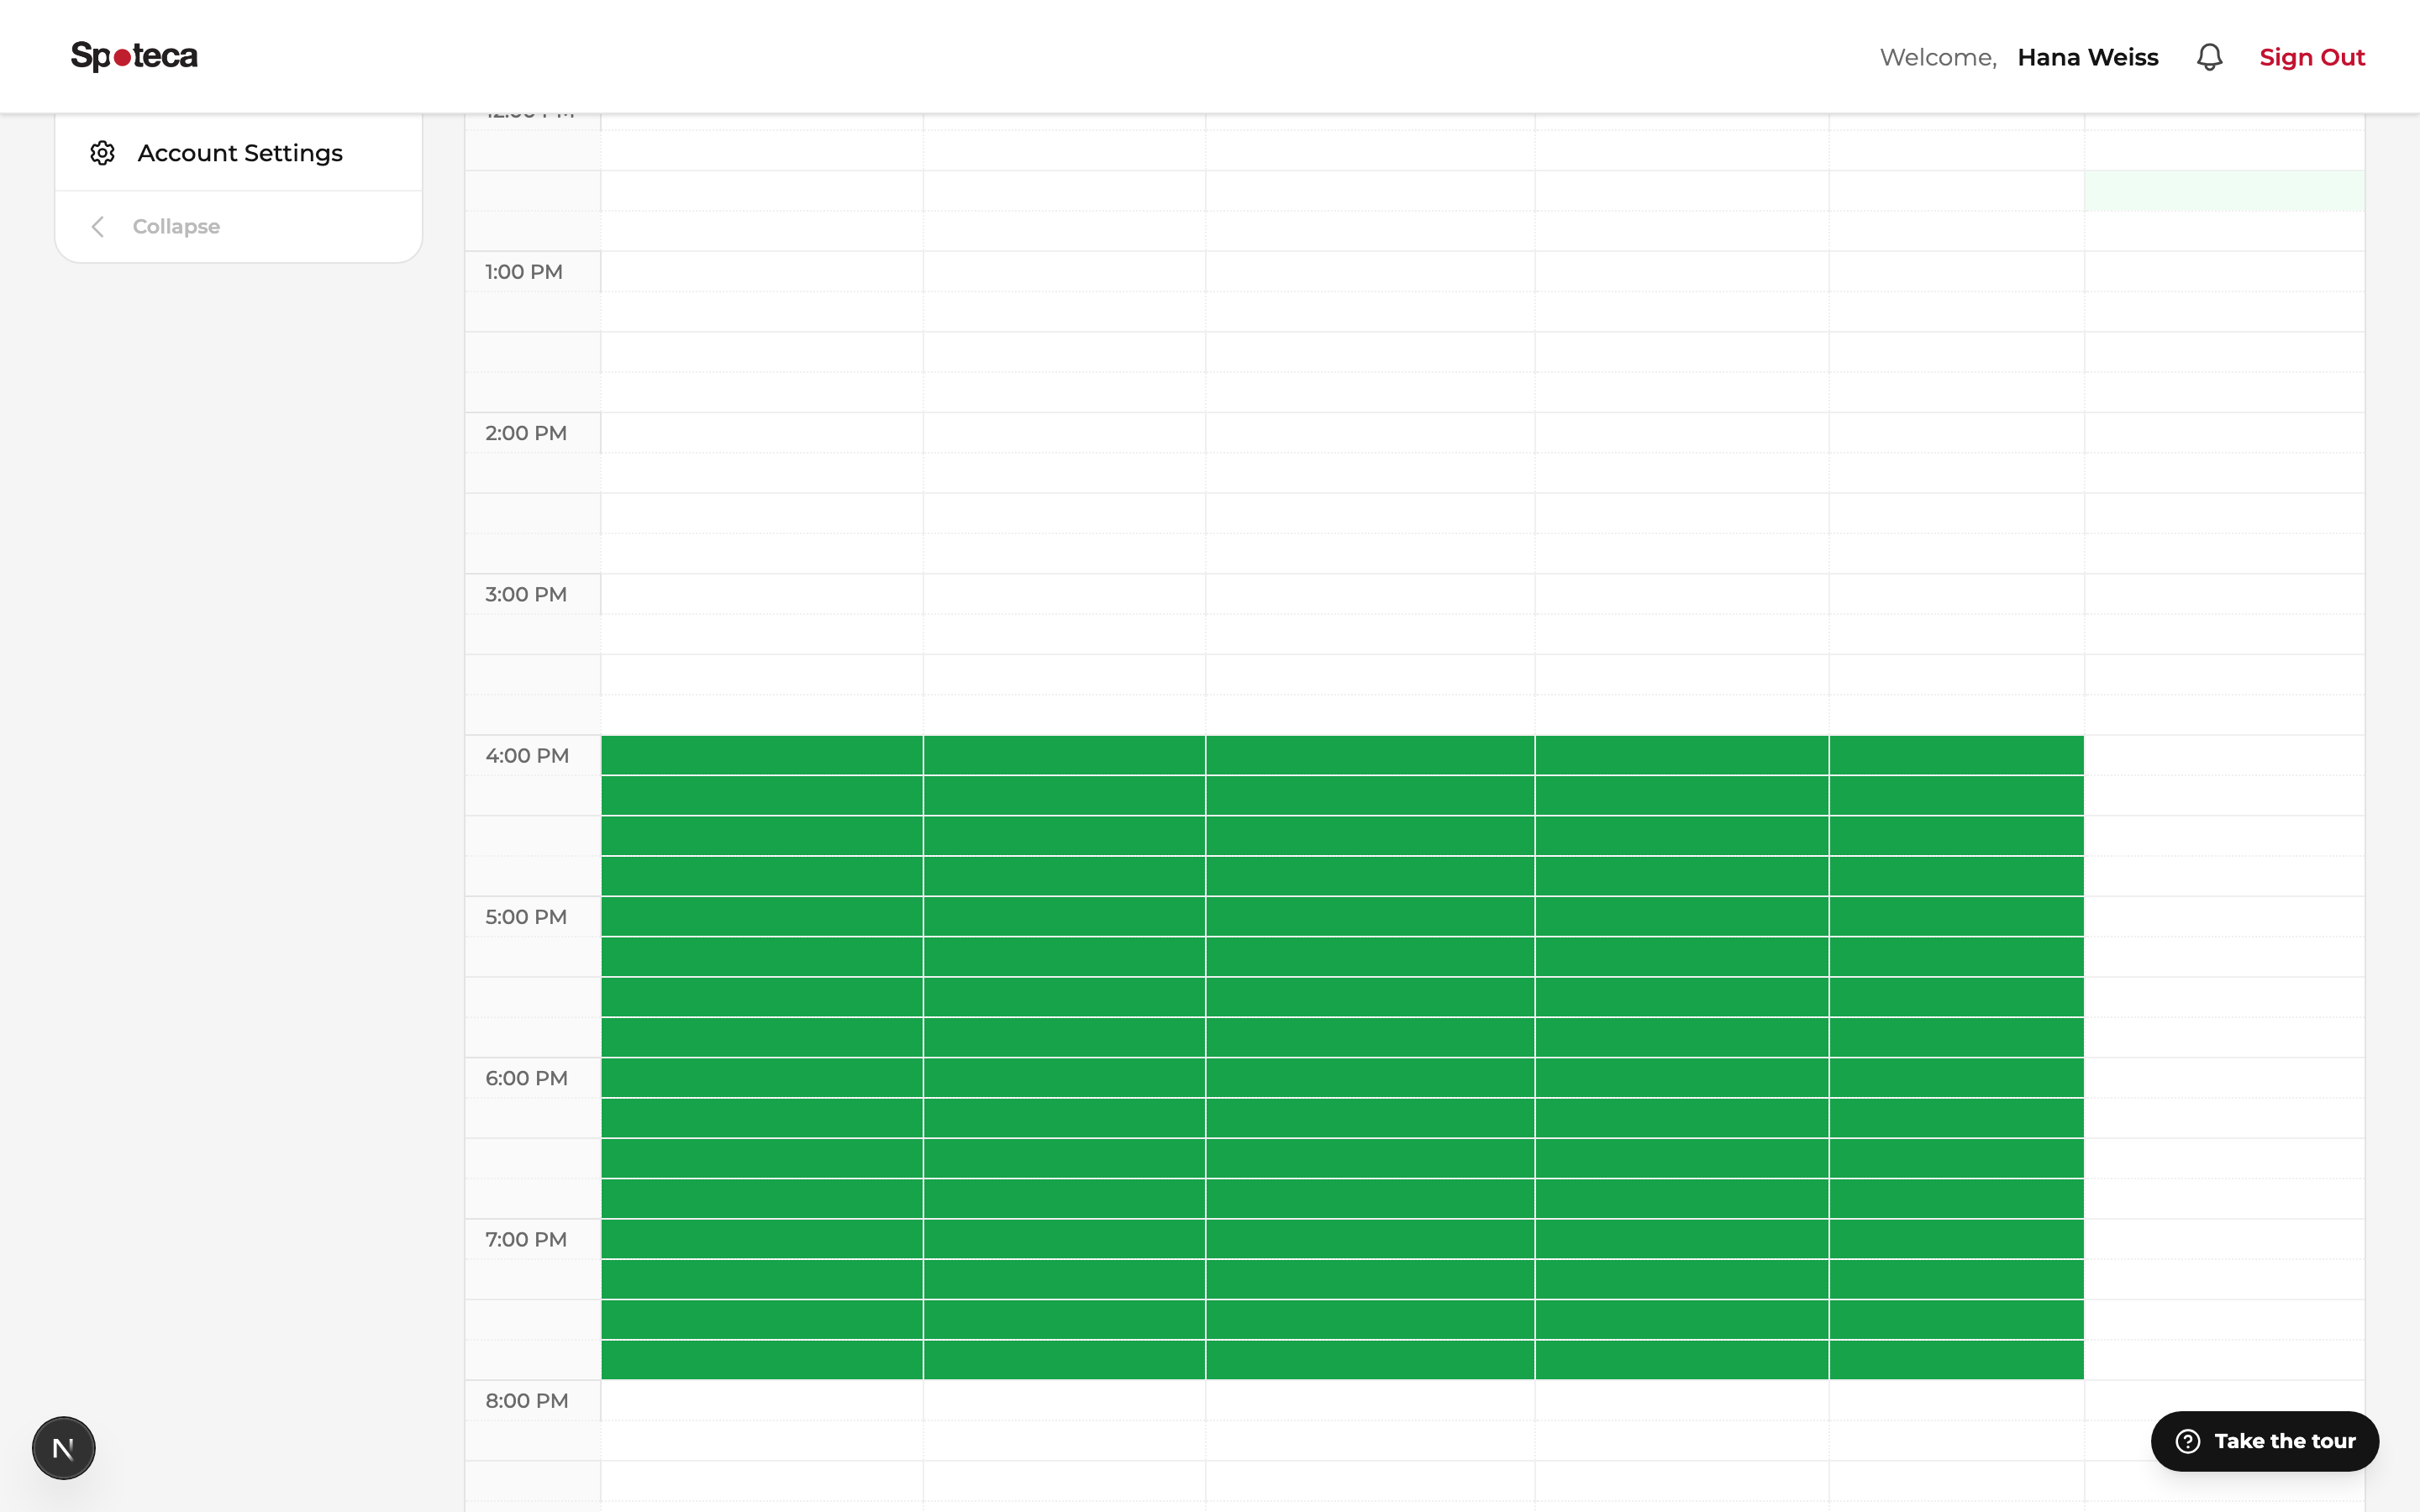
Task: Click the Account Settings gear icon
Action: 102,153
